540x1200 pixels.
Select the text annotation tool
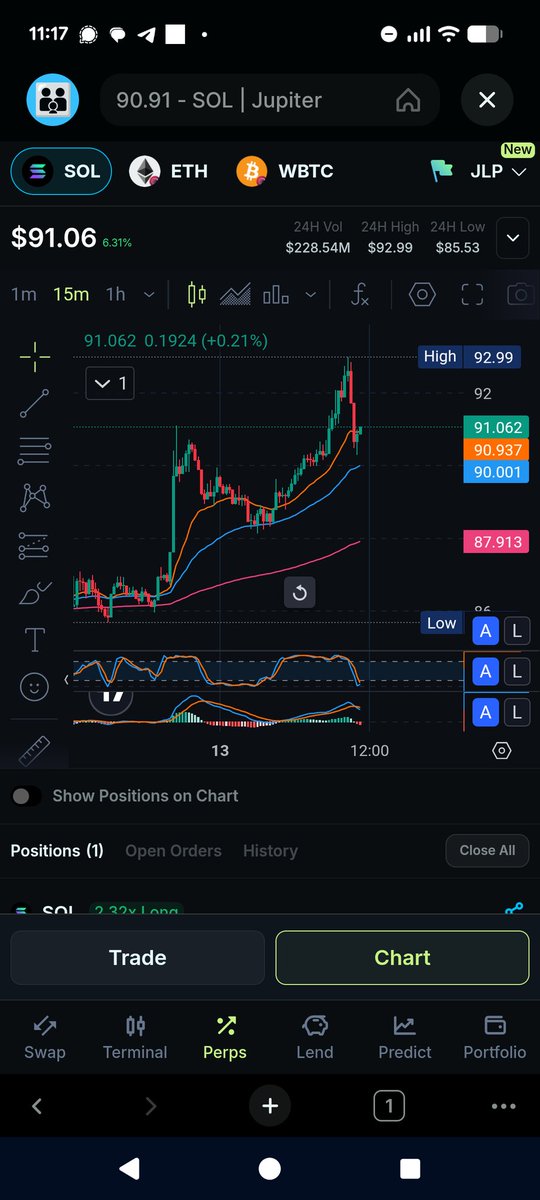click(35, 639)
